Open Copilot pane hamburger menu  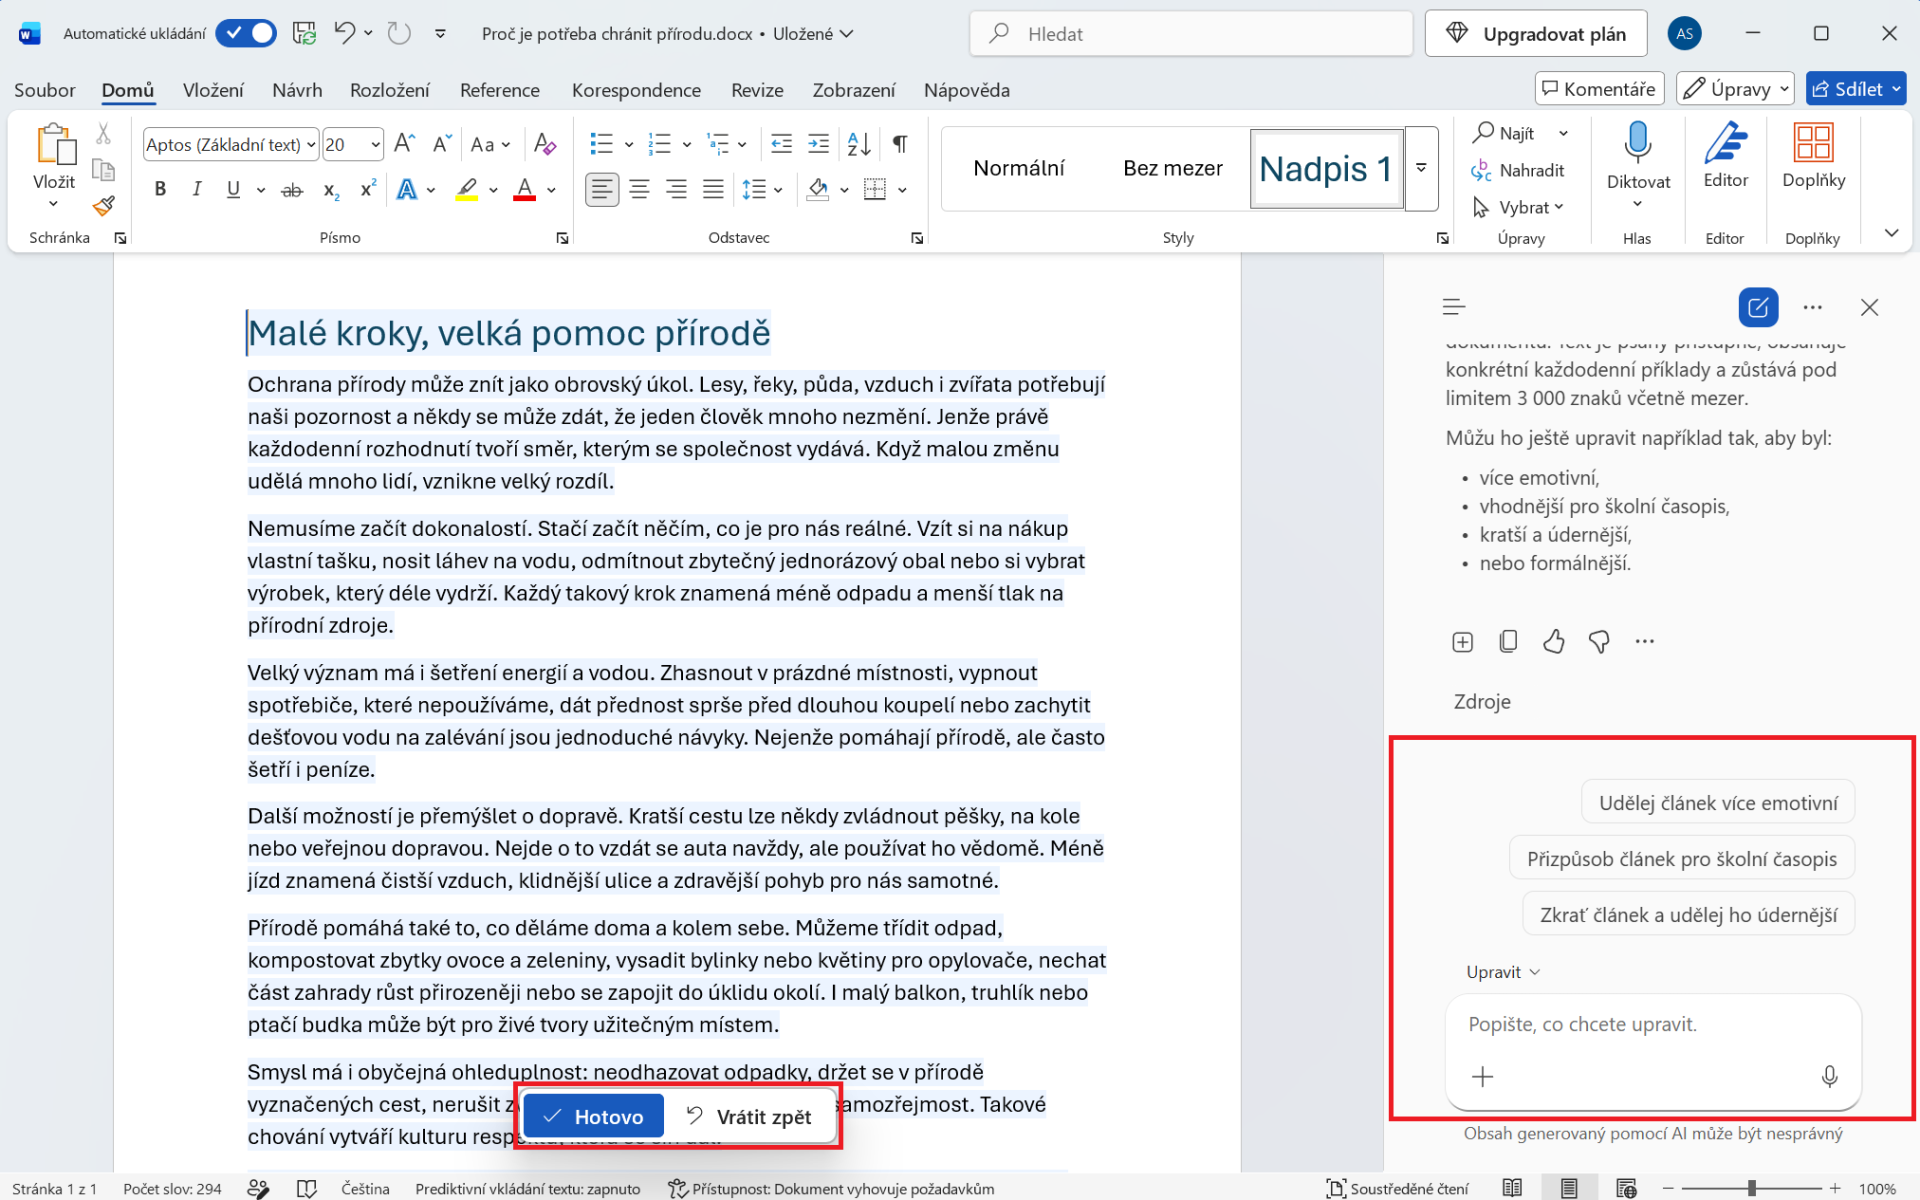coord(1454,307)
